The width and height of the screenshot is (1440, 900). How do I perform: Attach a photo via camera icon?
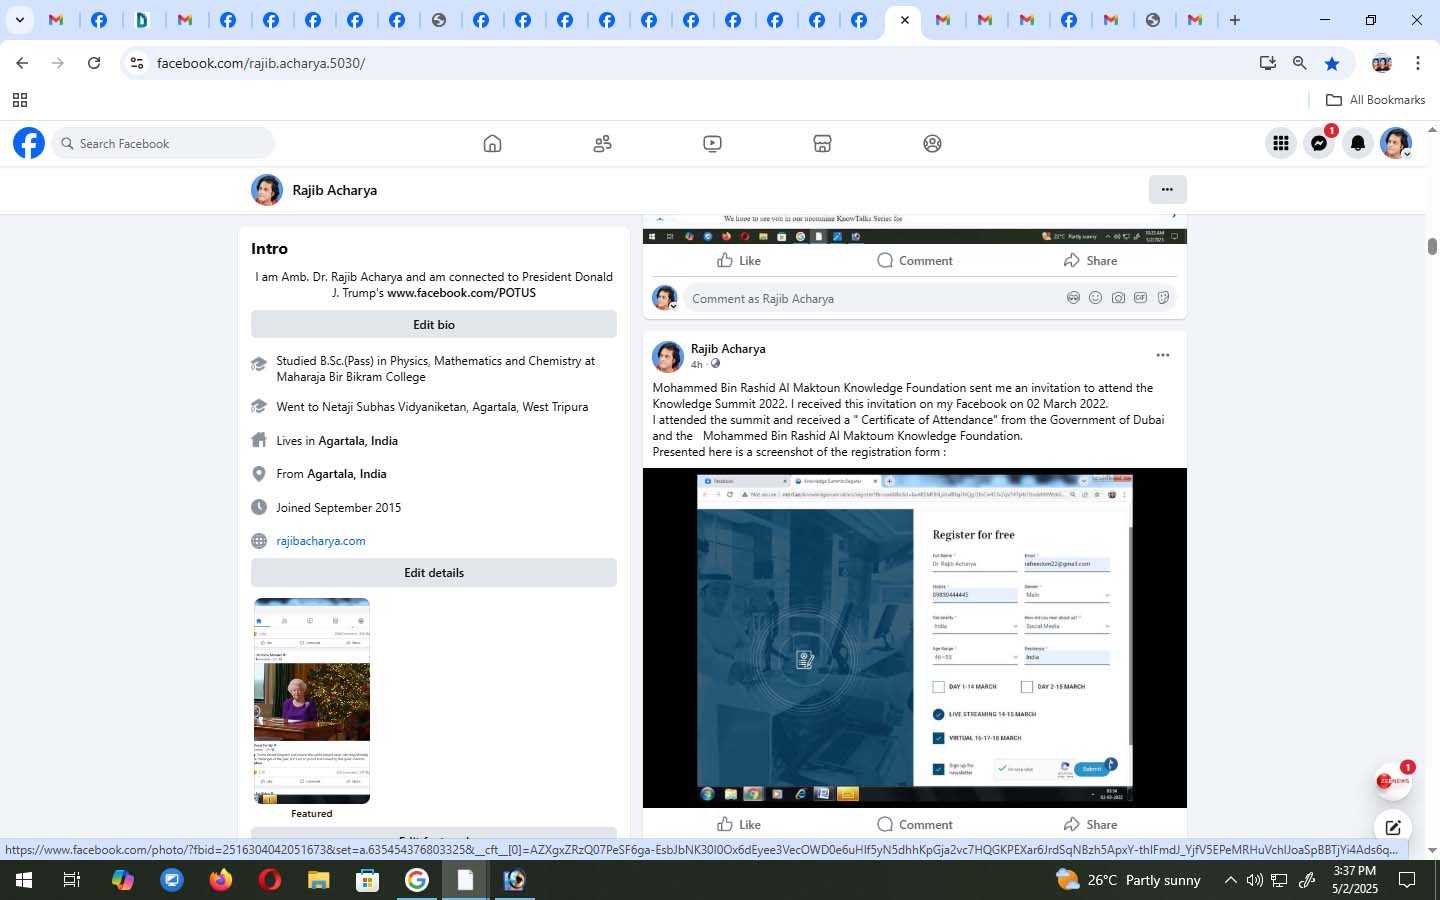1118,298
